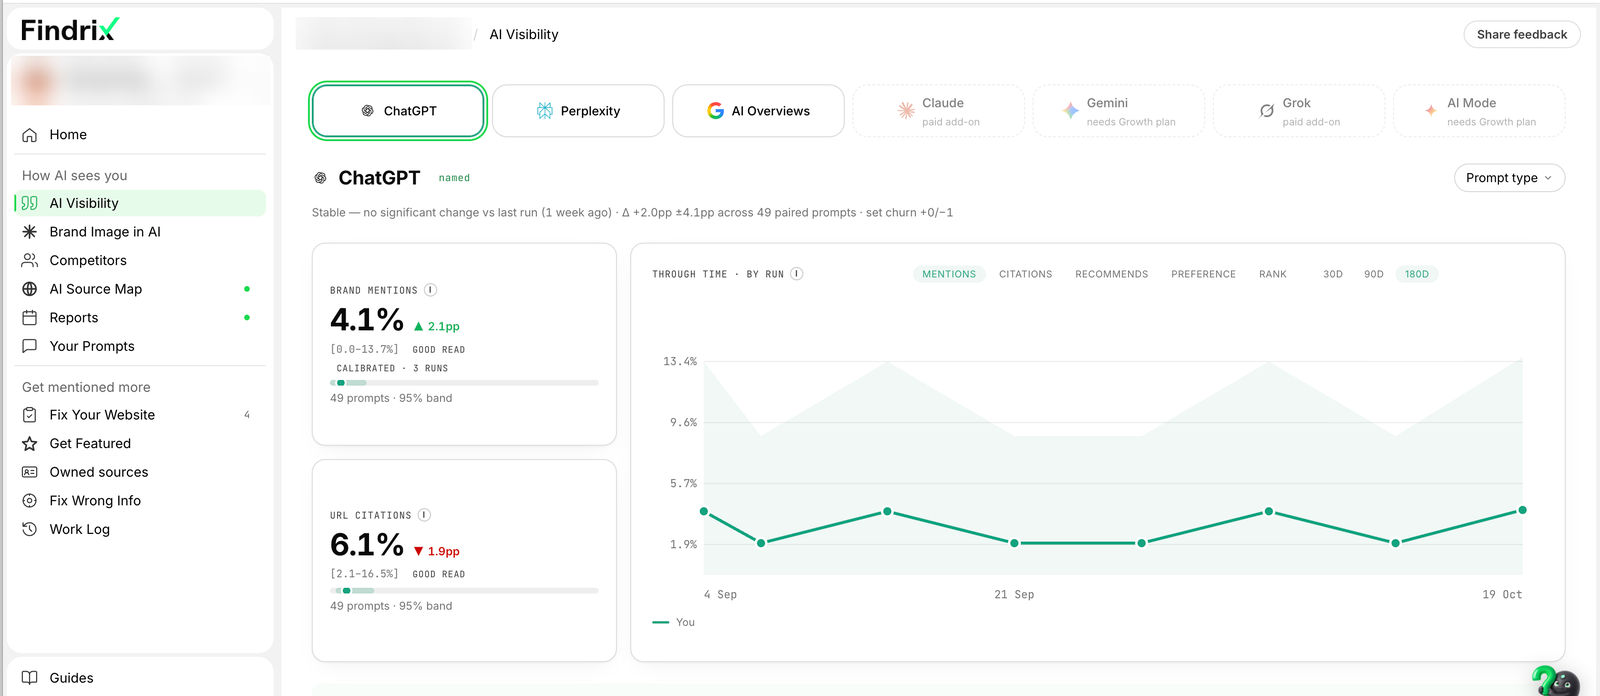The width and height of the screenshot is (1600, 696).
Task: Show the Citations metric on chart
Action: coord(1026,274)
